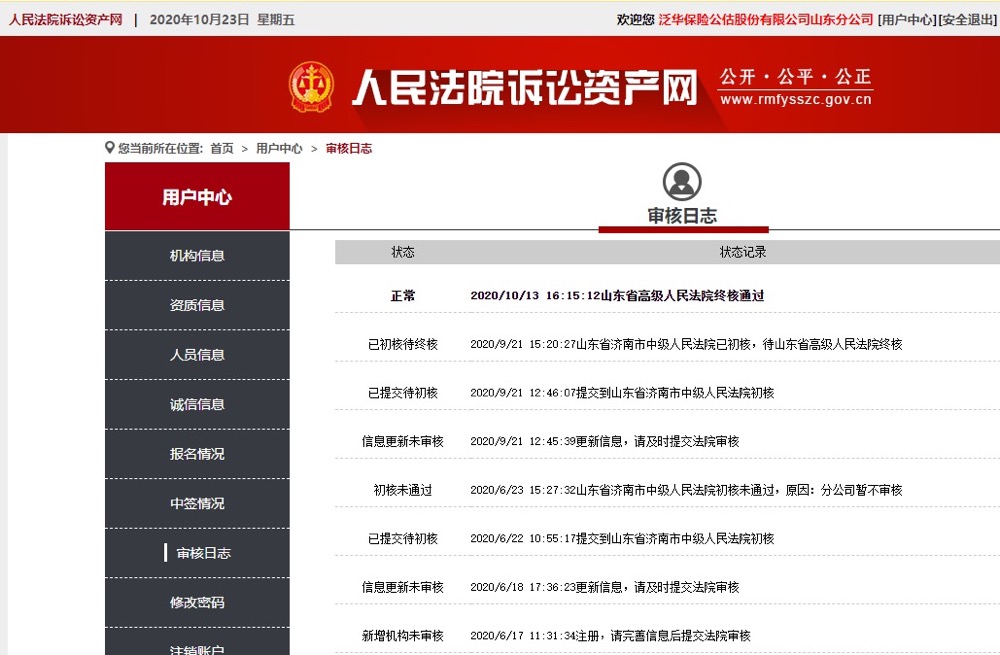Click the 2020/9/21 15:20:27 record text

(x=686, y=344)
